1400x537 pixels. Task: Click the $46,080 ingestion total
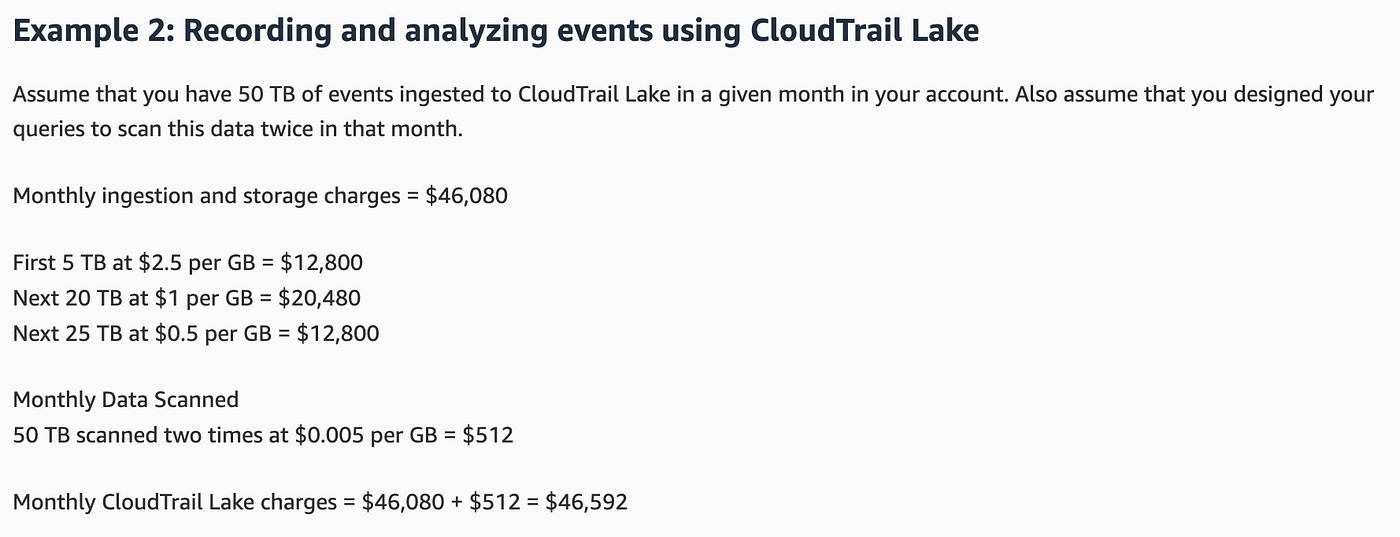(467, 196)
